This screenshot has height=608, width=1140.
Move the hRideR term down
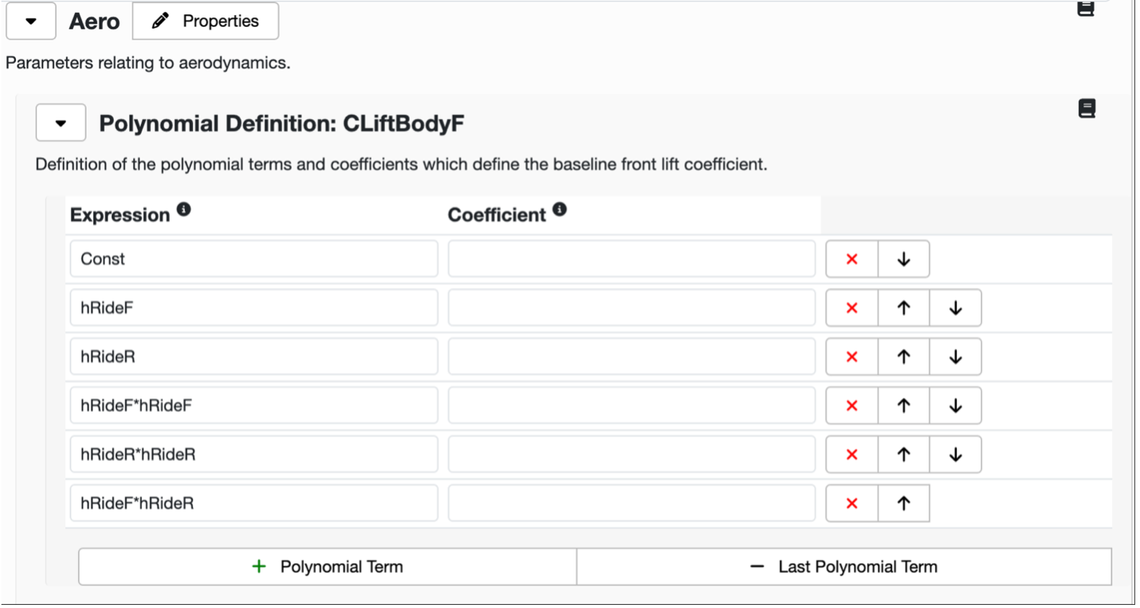[x=955, y=356]
